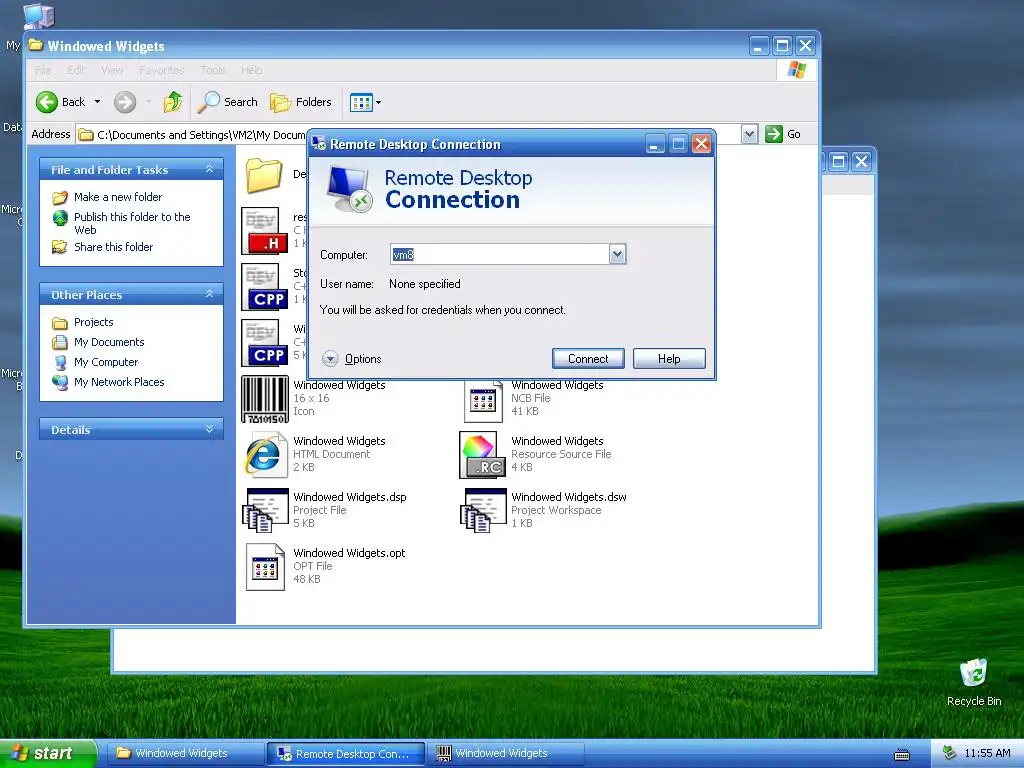The image size is (1024, 768).
Task: Click the green Go arrow button
Action: [774, 134]
